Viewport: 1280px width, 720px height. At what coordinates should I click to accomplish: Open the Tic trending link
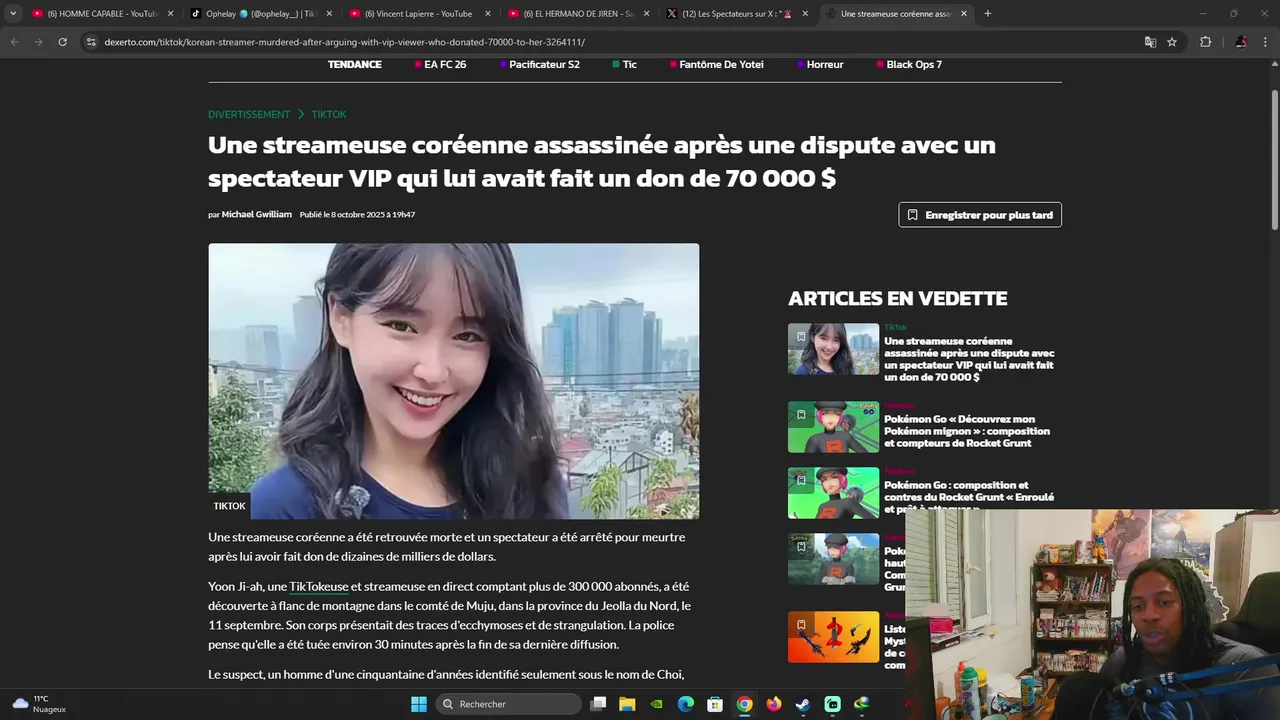point(625,64)
